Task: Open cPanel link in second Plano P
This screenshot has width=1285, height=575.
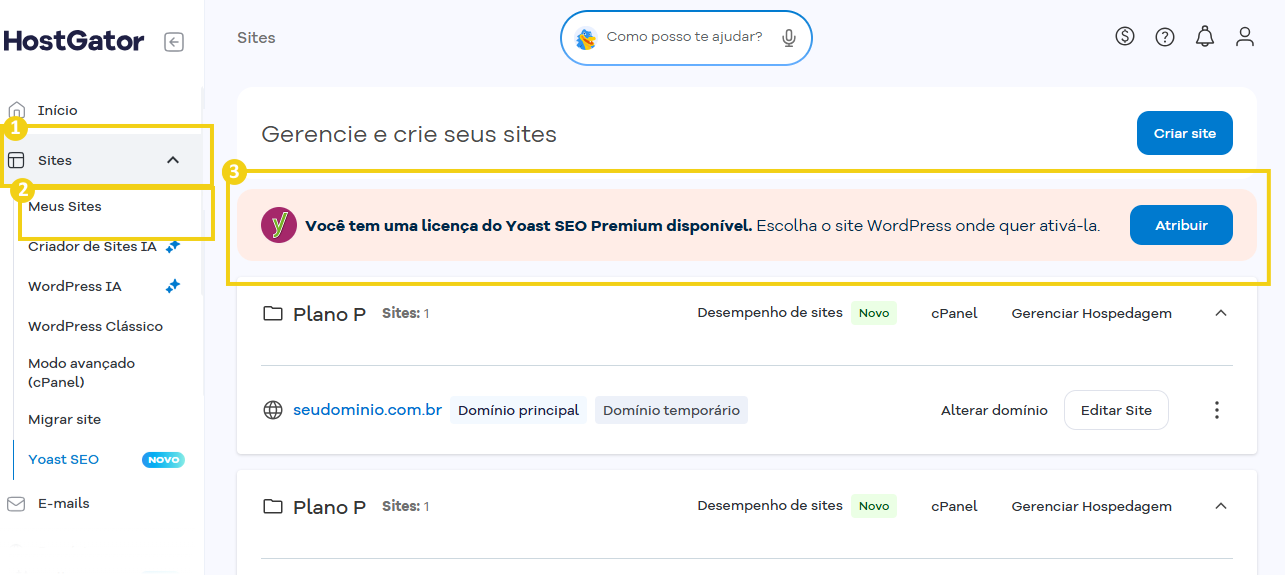Action: click(954, 506)
